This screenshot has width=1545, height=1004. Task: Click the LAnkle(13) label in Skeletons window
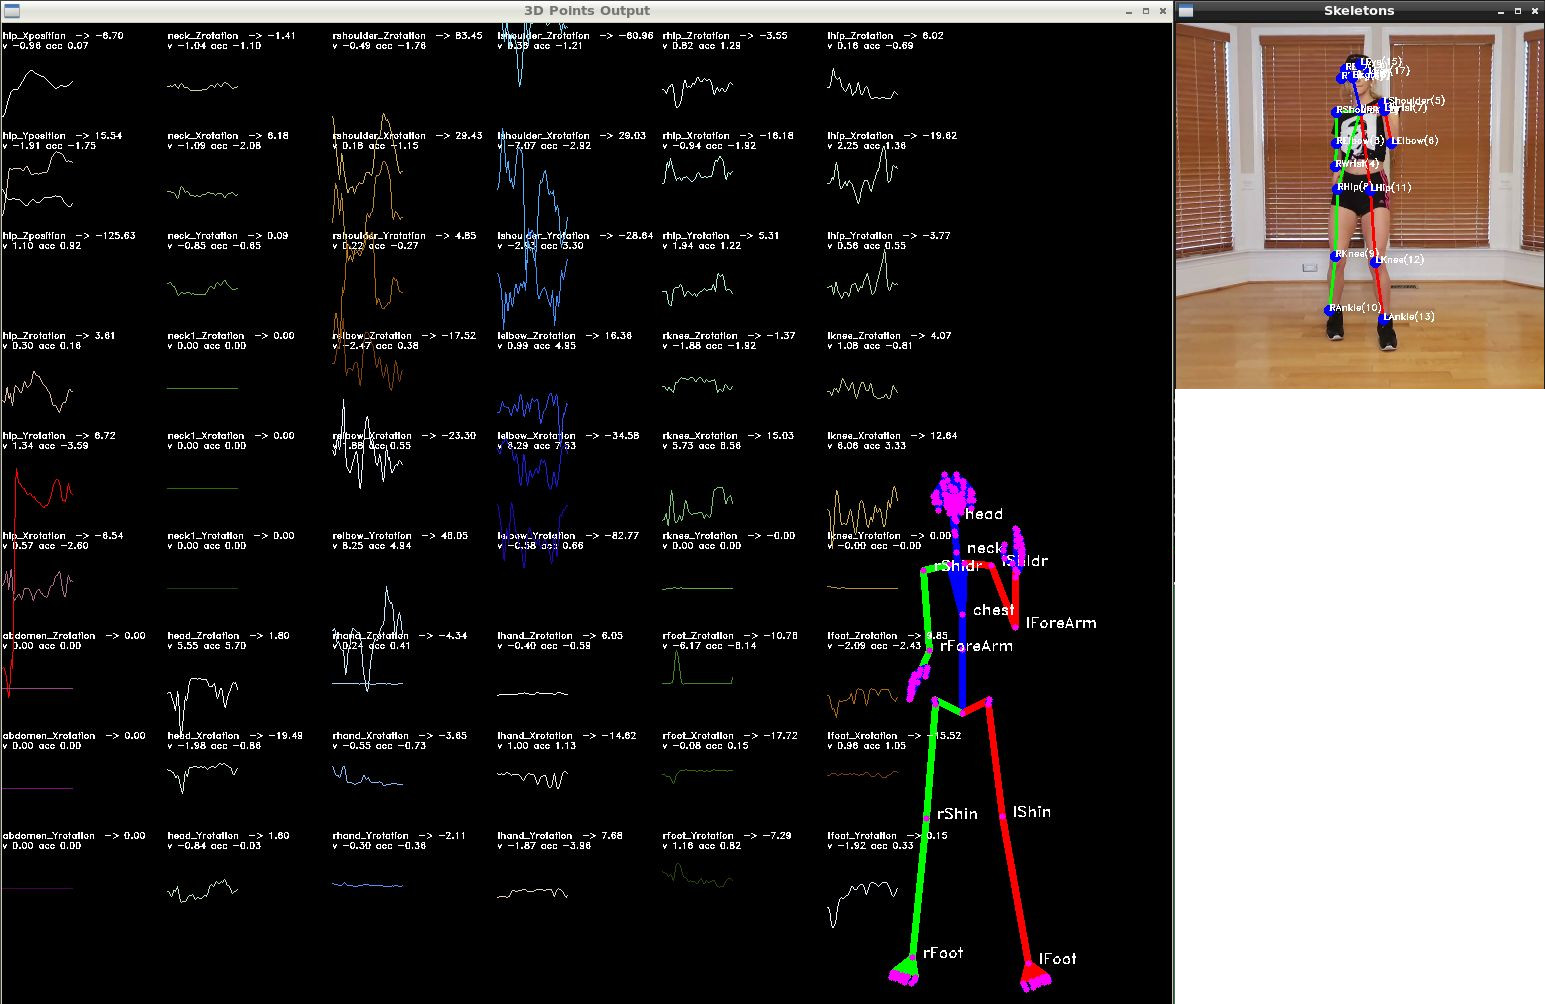coord(1410,317)
